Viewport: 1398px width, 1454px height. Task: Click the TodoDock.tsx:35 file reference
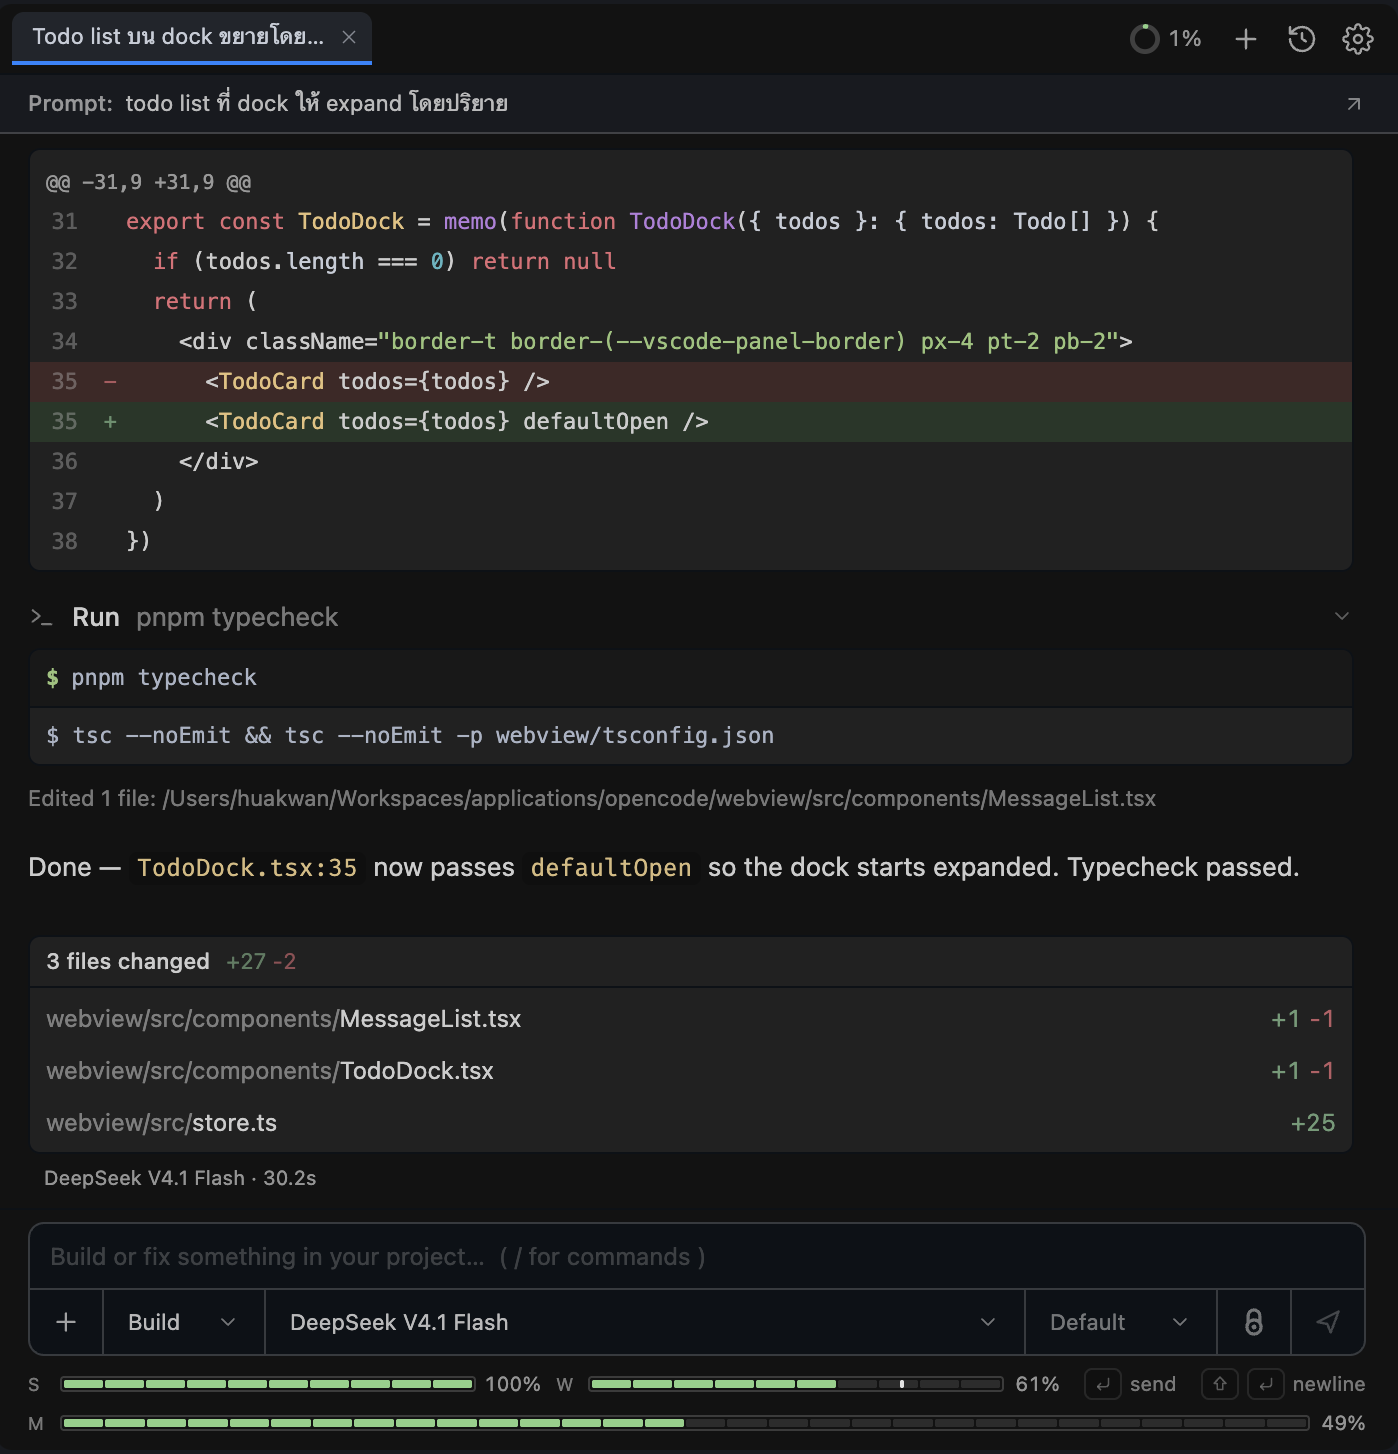pyautogui.click(x=247, y=868)
